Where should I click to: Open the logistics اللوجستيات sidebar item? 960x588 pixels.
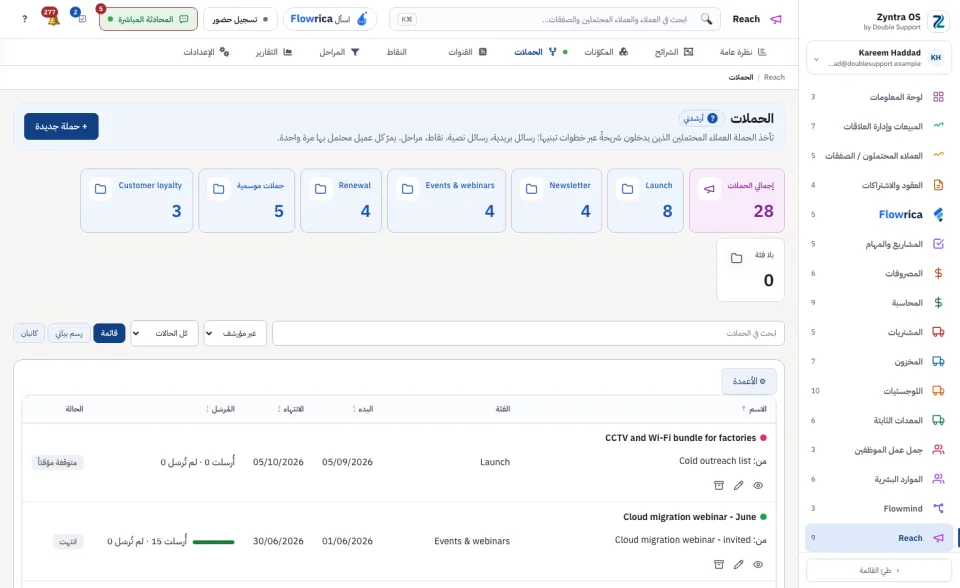(878, 391)
